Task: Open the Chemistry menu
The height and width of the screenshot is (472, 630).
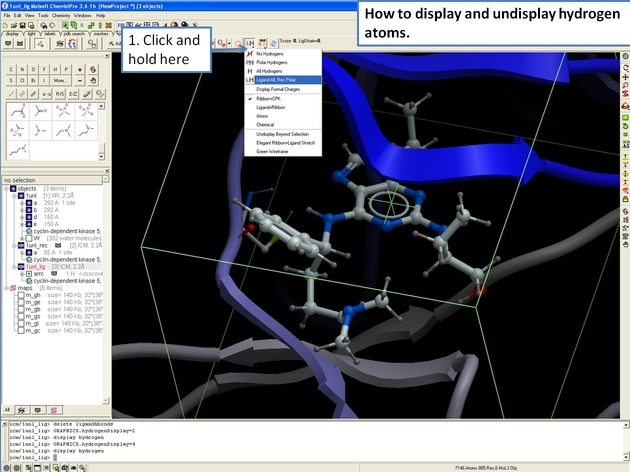Action: pos(60,16)
